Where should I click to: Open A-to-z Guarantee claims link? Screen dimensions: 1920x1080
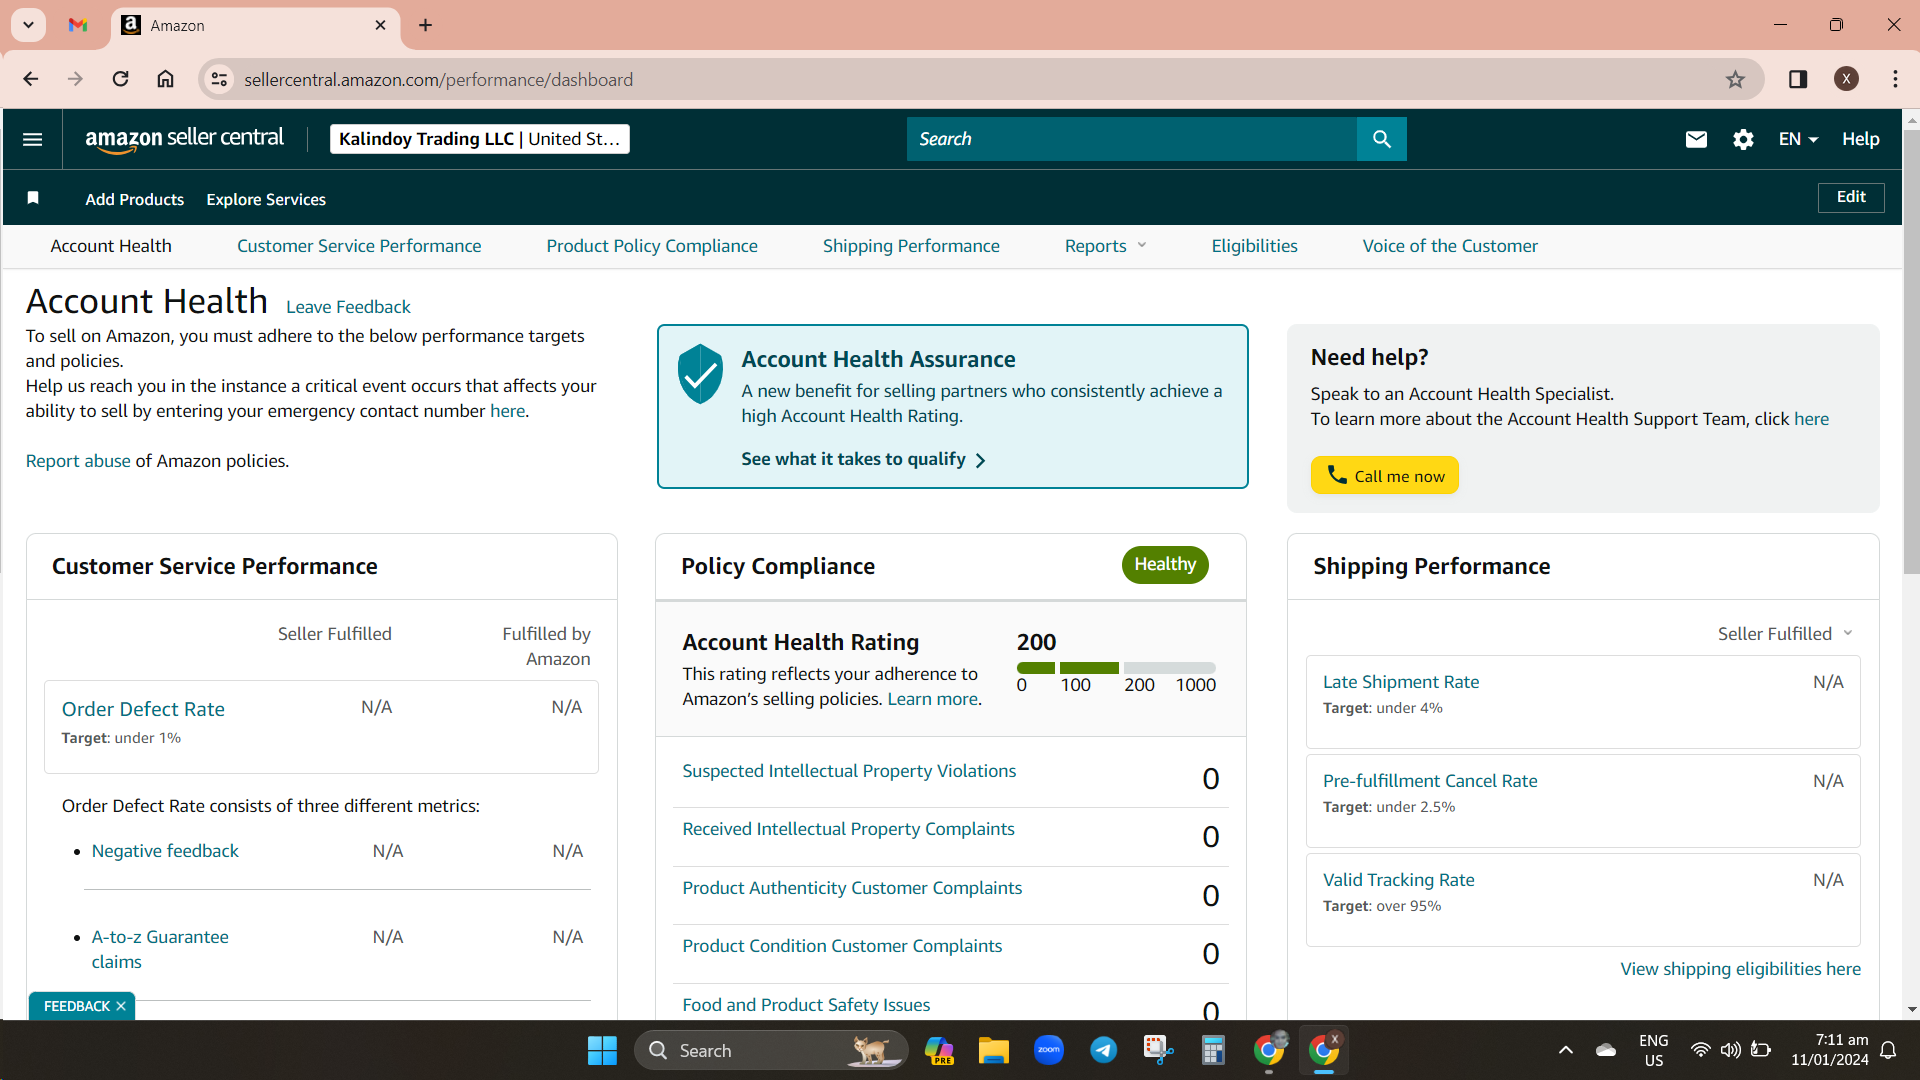[x=160, y=949]
